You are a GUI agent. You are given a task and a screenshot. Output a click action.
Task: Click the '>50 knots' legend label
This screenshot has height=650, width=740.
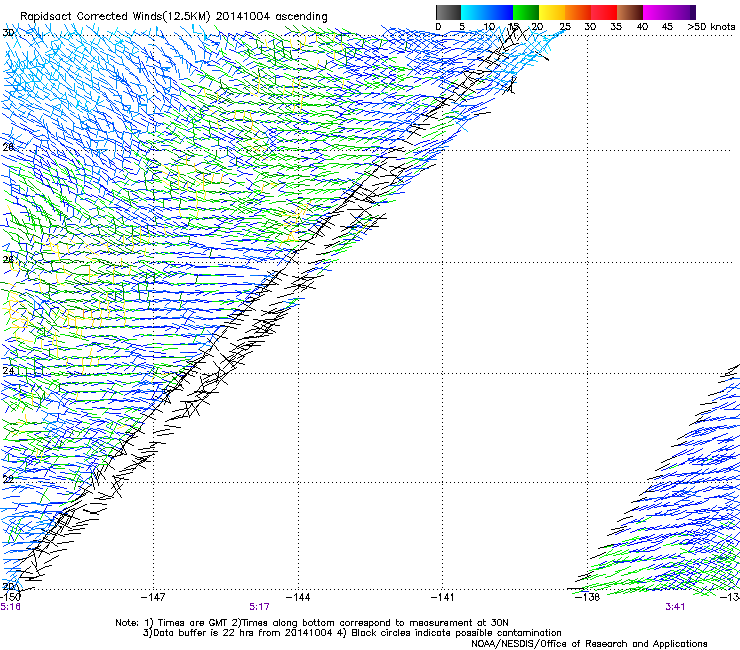(711, 26)
